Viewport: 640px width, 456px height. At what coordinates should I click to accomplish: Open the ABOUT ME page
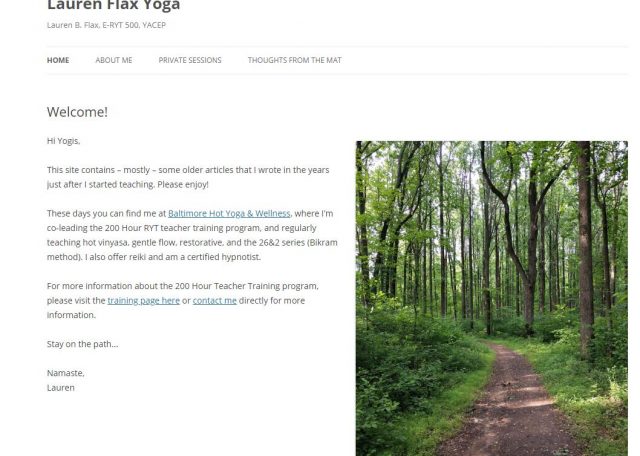pyautogui.click(x=114, y=60)
